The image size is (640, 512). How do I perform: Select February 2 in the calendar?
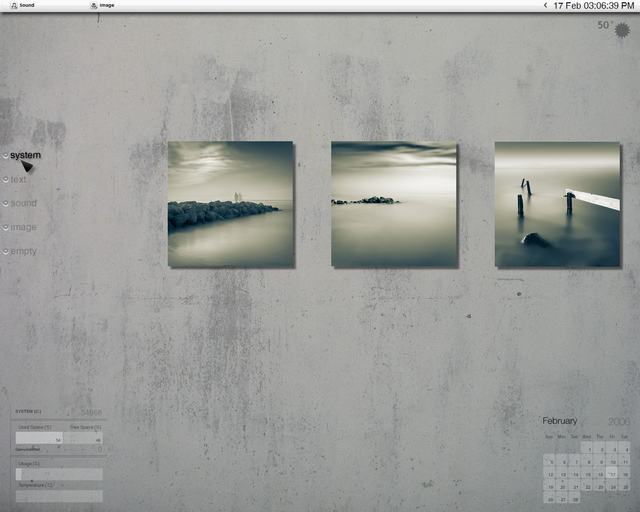click(x=599, y=447)
